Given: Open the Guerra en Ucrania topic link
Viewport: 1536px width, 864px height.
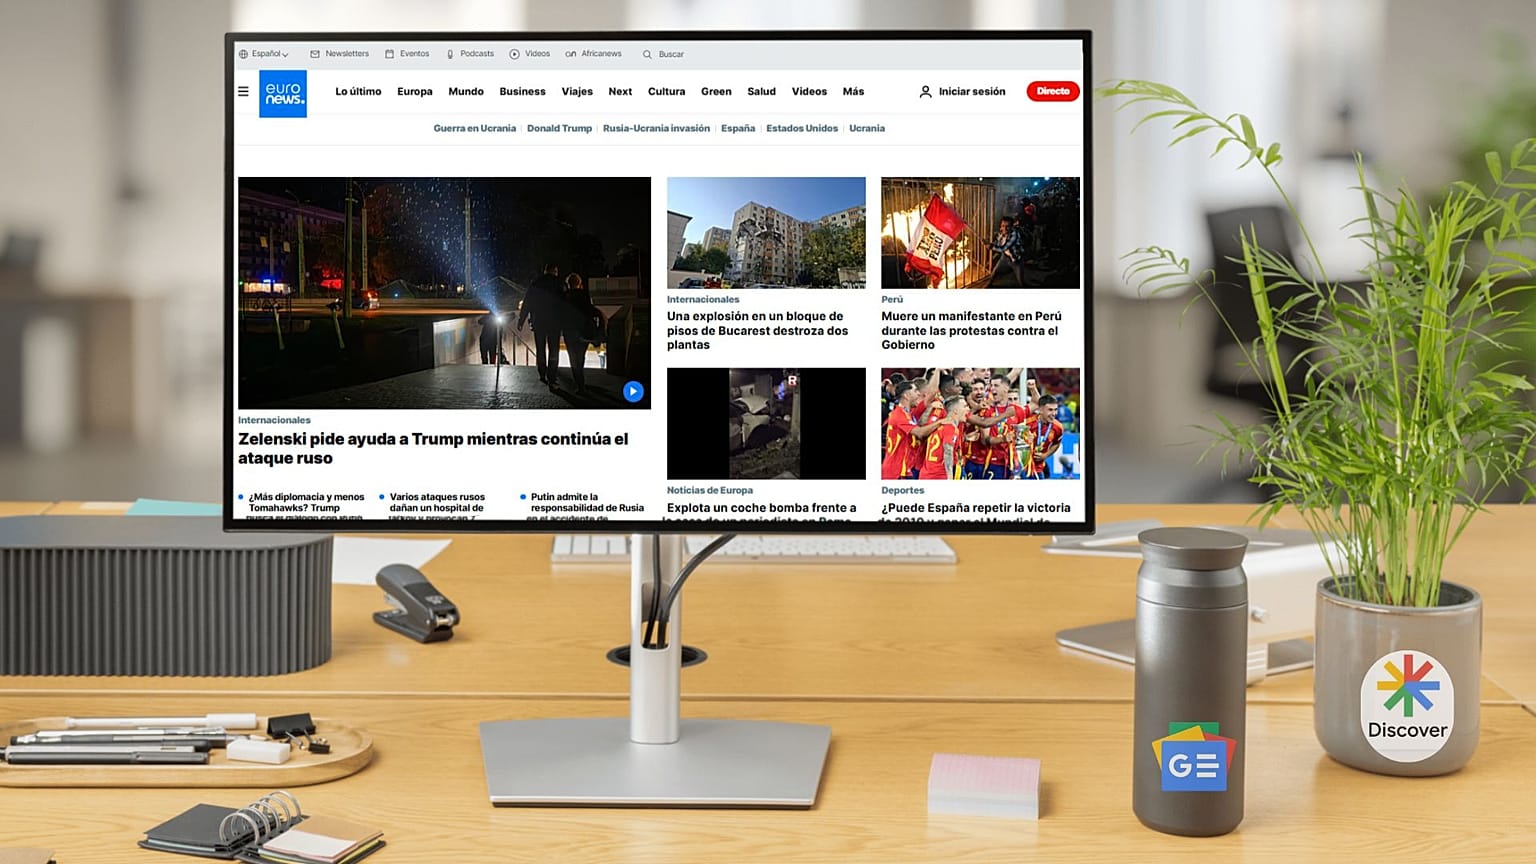Looking at the screenshot, I should [474, 129].
